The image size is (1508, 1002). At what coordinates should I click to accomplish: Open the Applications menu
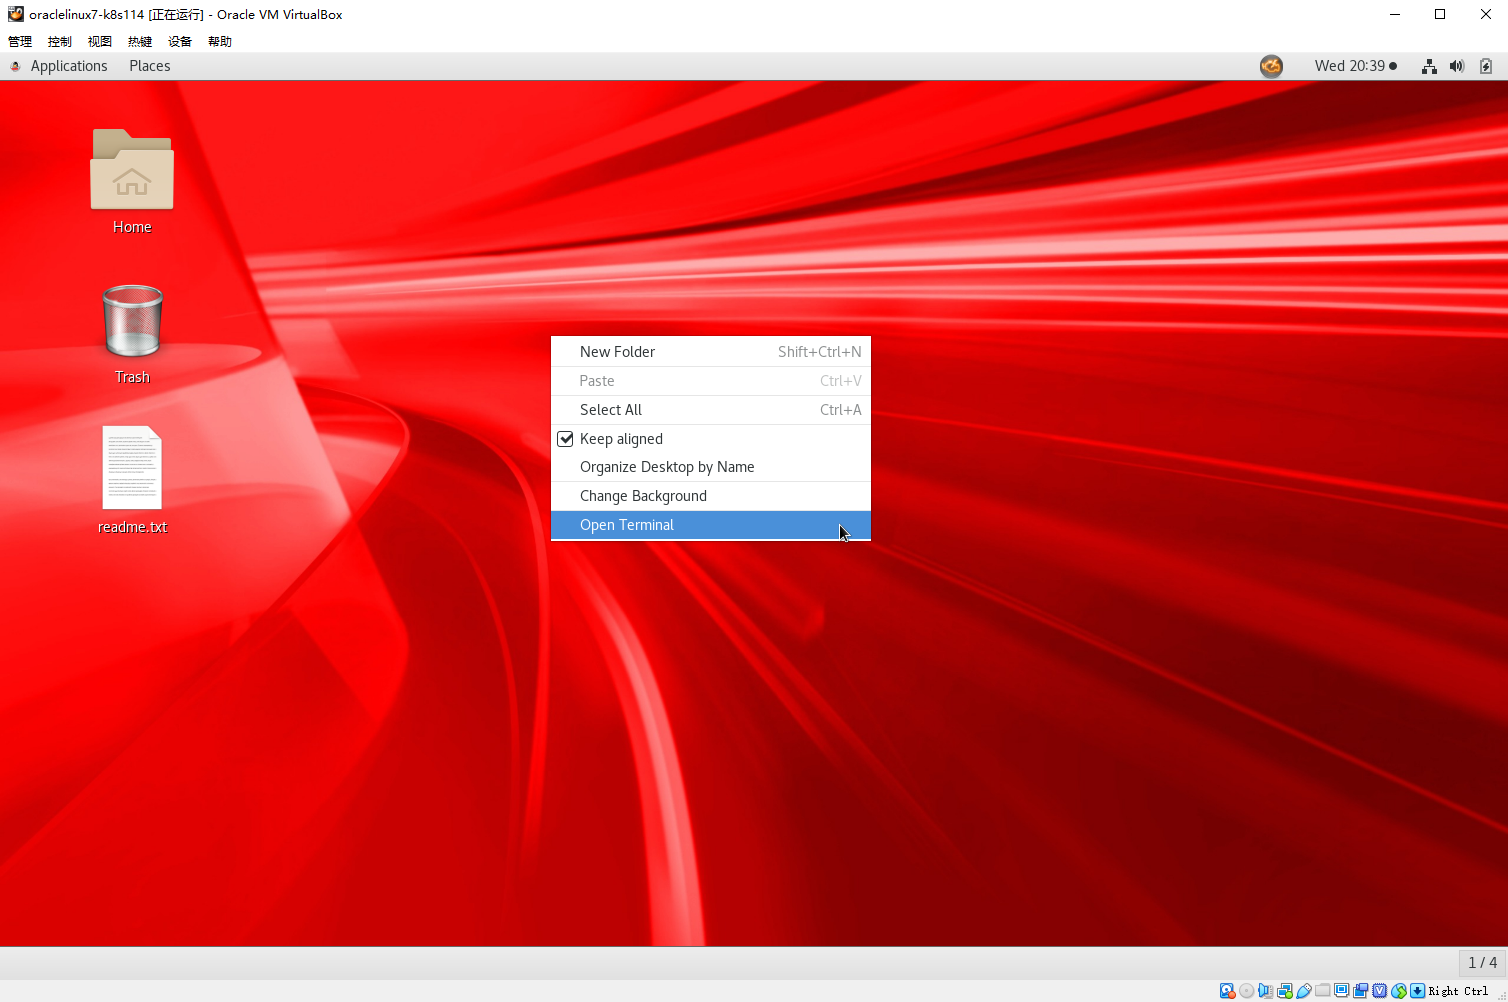tap(69, 65)
